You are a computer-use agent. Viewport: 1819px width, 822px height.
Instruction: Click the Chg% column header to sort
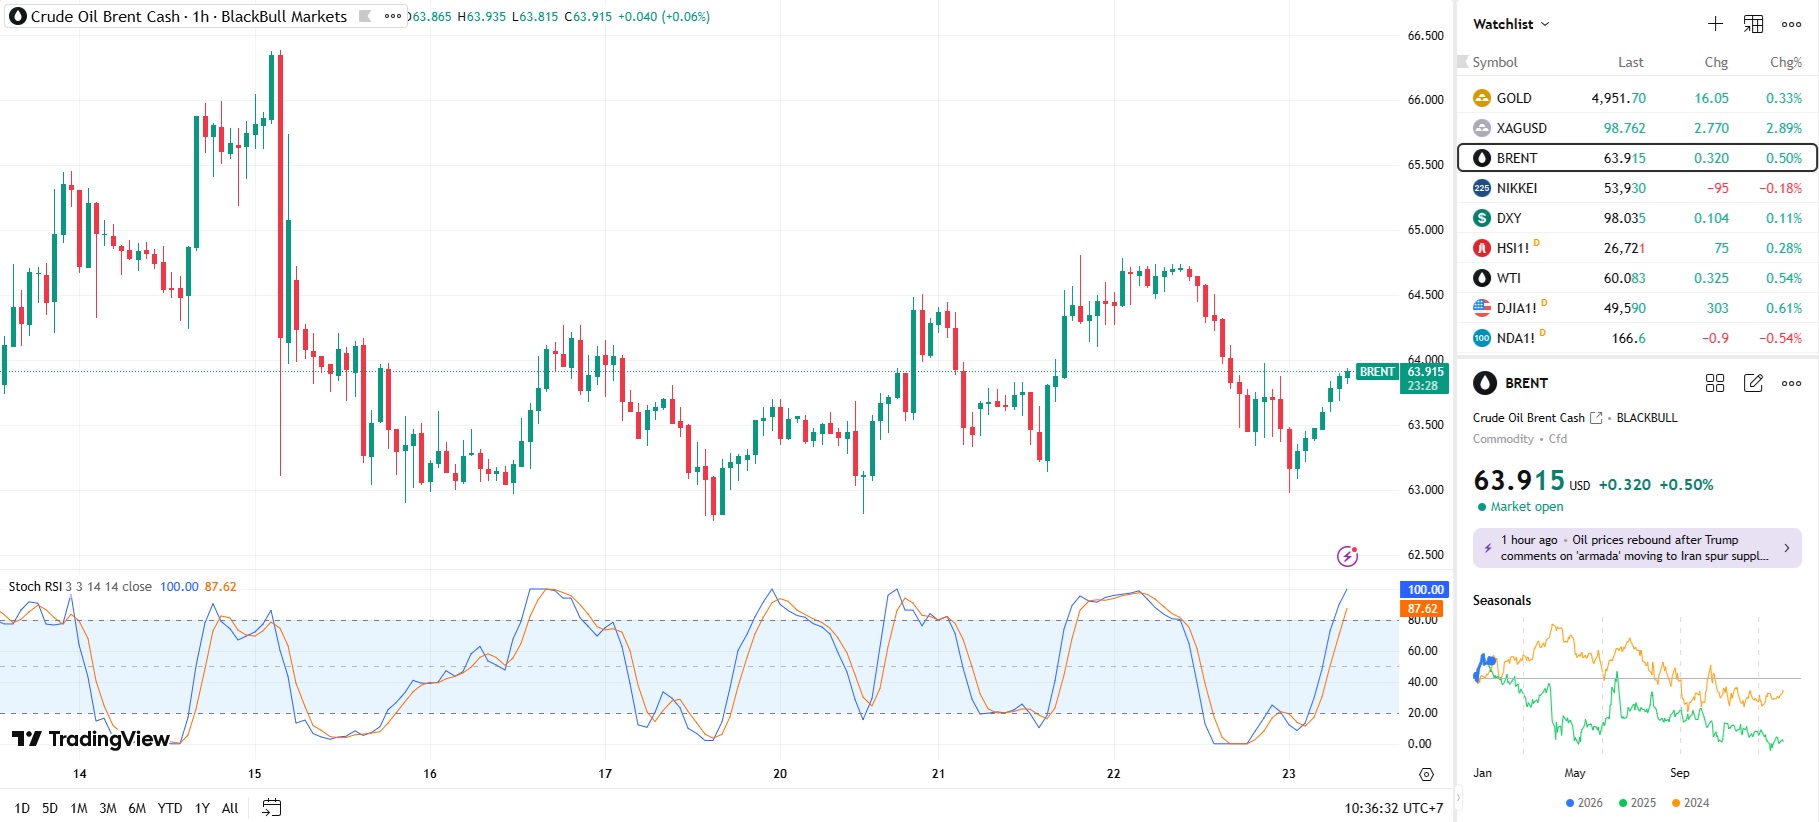point(1785,62)
